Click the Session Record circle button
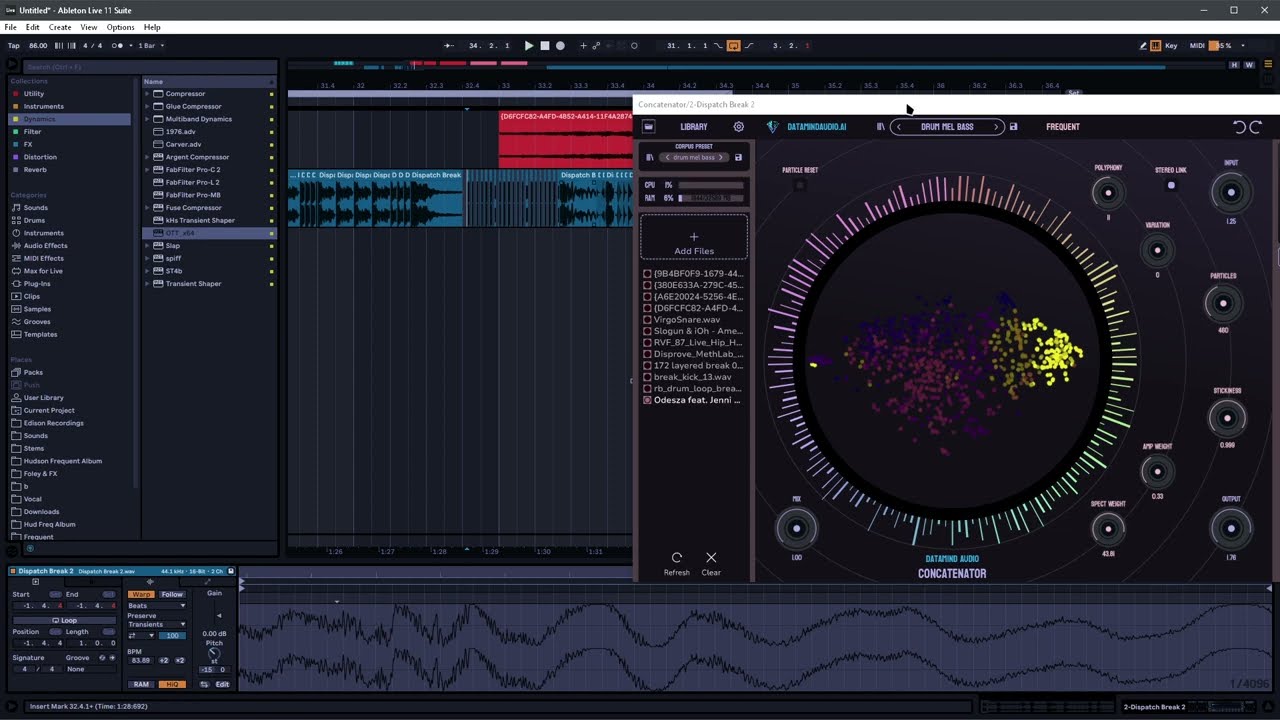This screenshot has height=720, width=1280. click(634, 46)
